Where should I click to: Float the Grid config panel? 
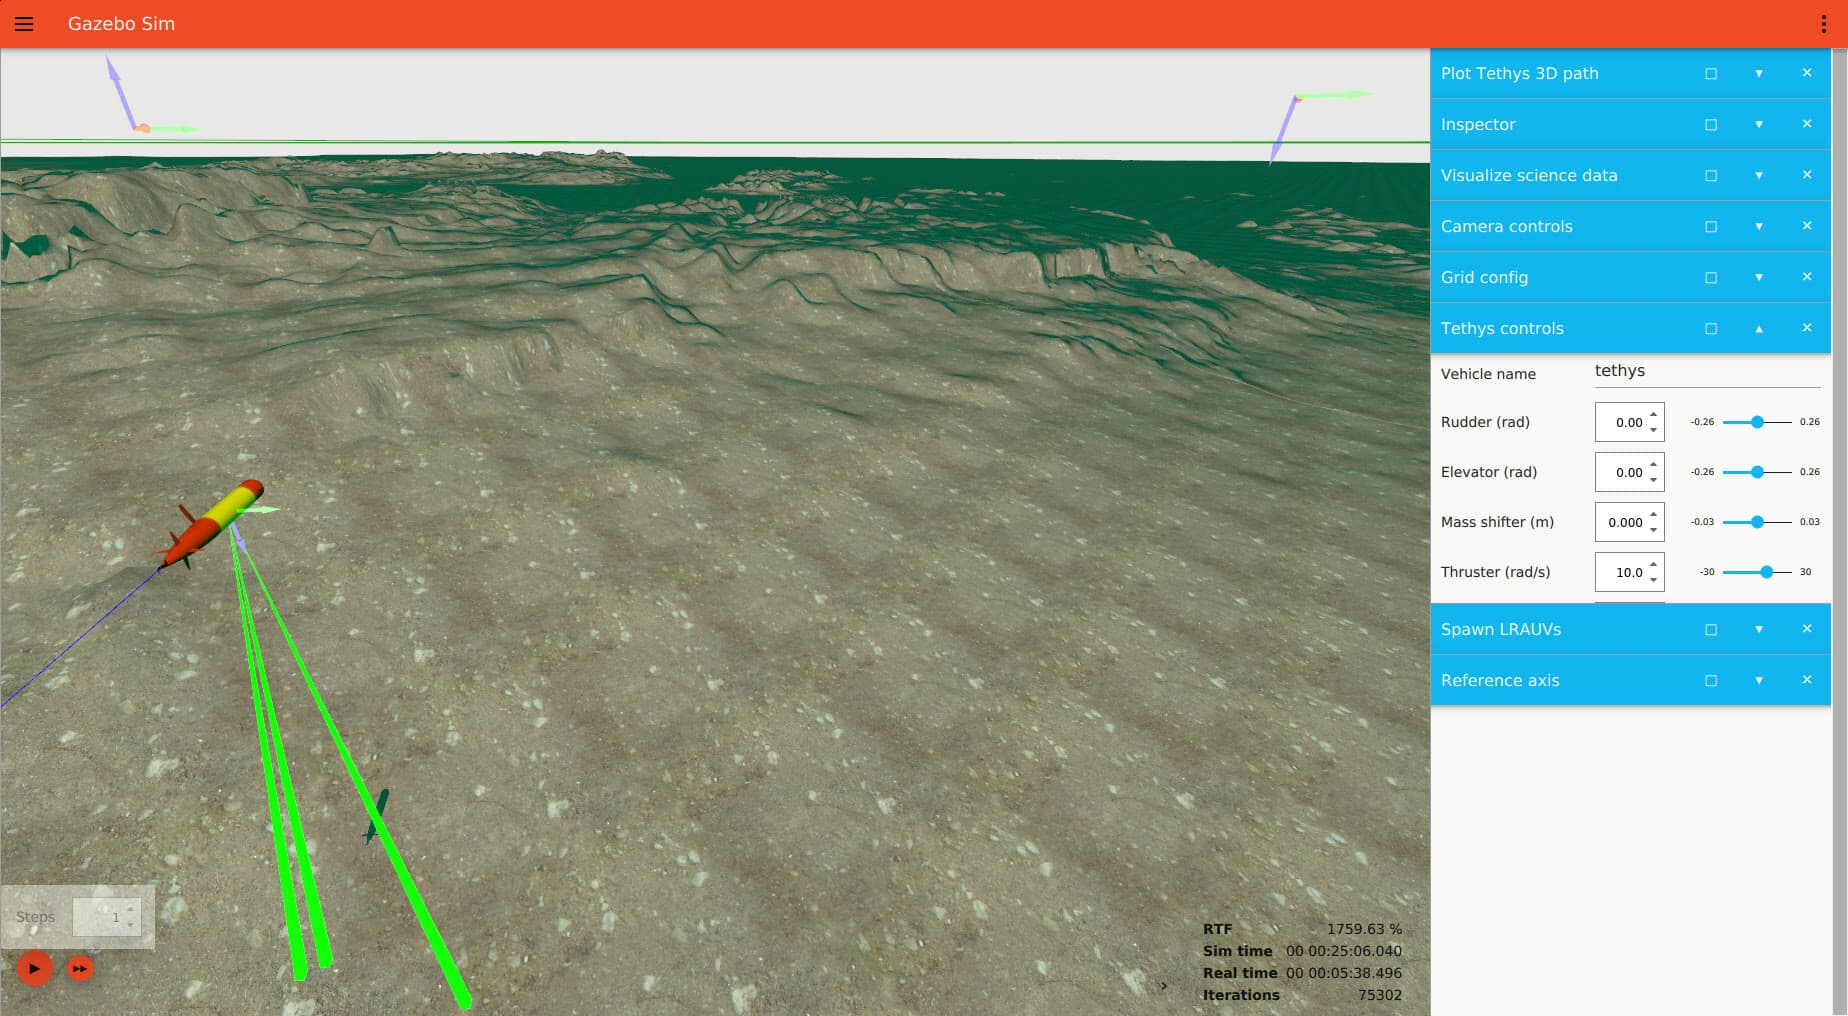point(1711,277)
